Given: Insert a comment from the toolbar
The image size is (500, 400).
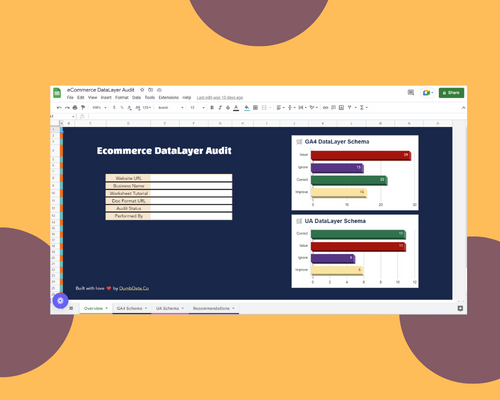Looking at the screenshot, I should (333, 107).
